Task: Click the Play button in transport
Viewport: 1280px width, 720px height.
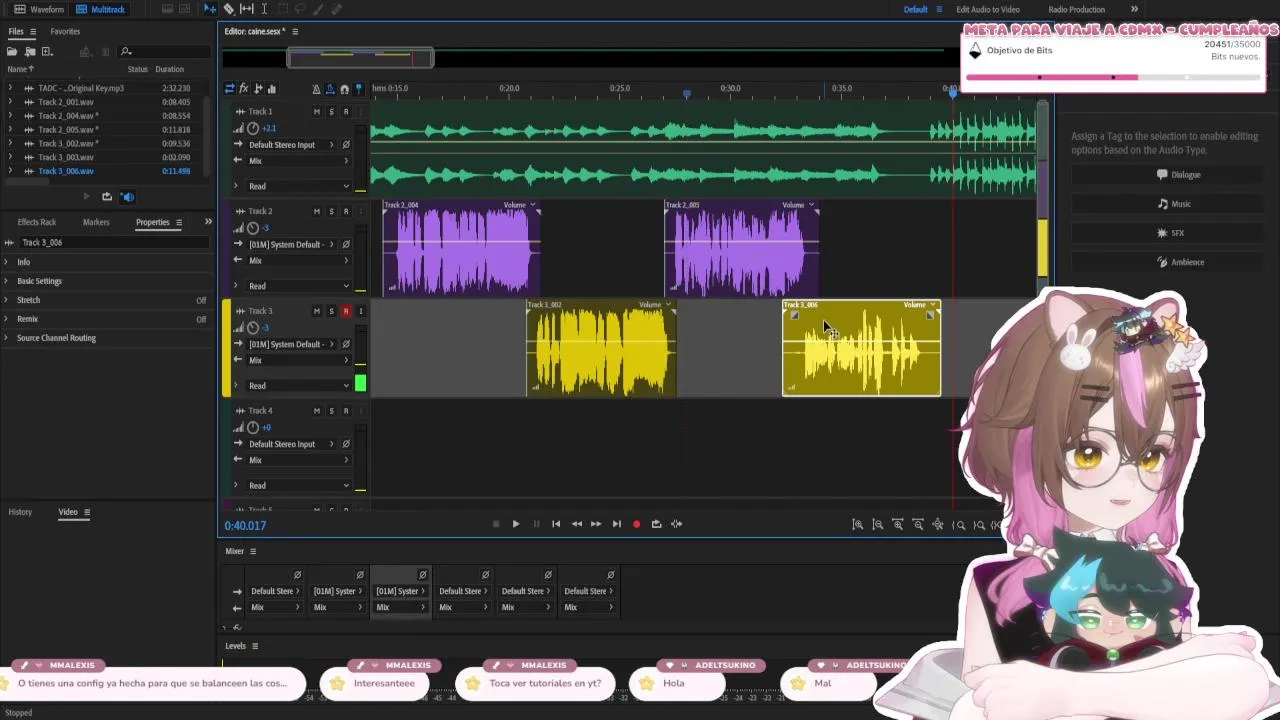Action: tap(516, 524)
